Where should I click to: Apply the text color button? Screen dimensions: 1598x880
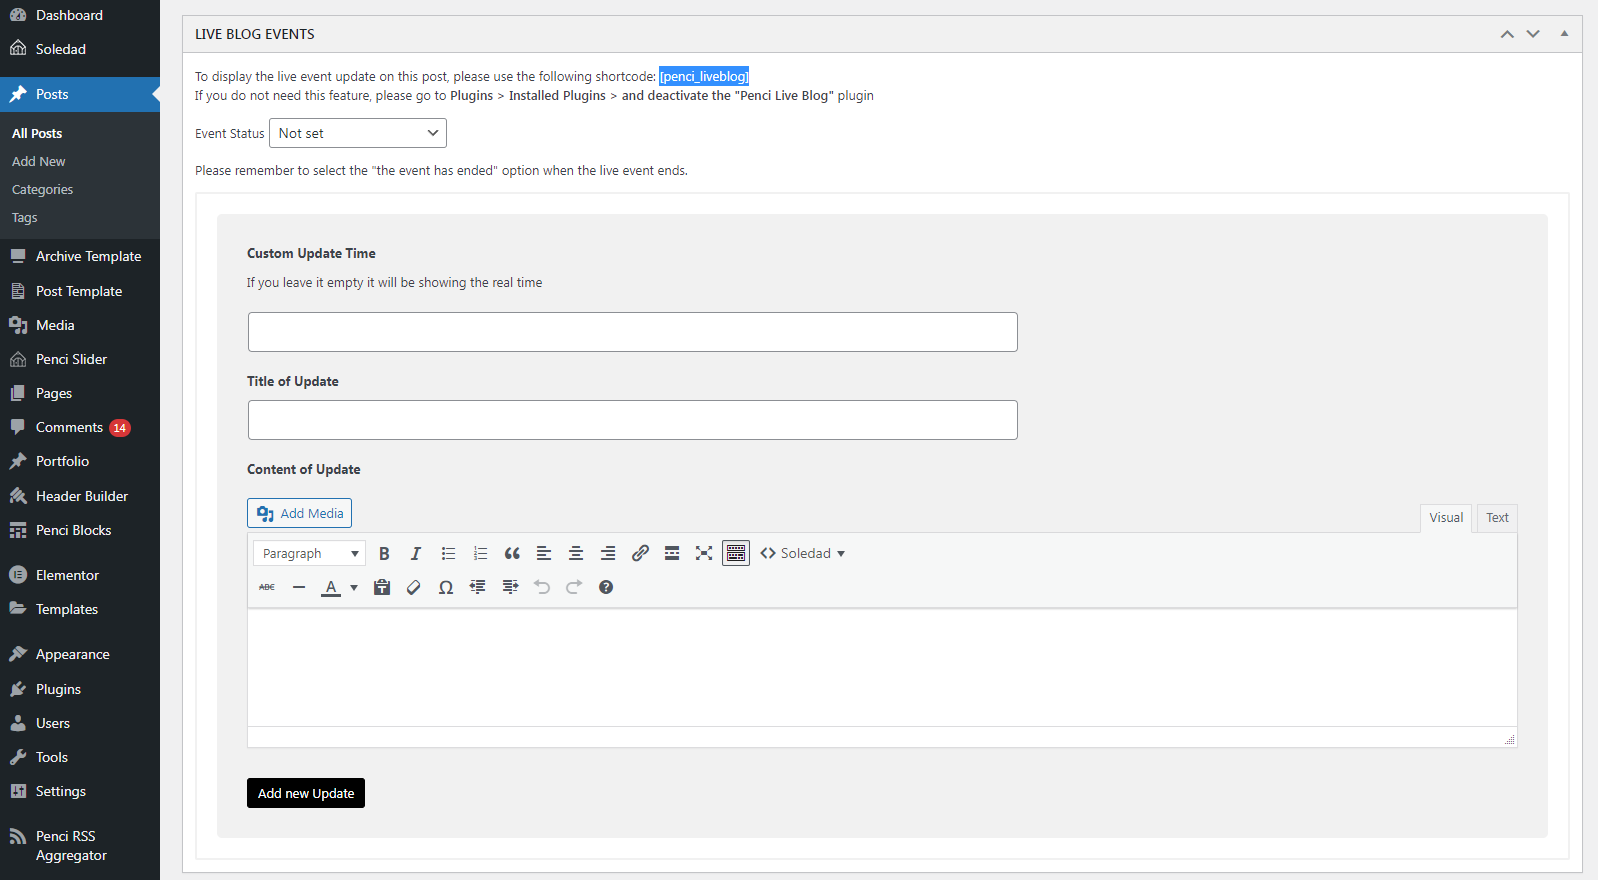coord(331,587)
